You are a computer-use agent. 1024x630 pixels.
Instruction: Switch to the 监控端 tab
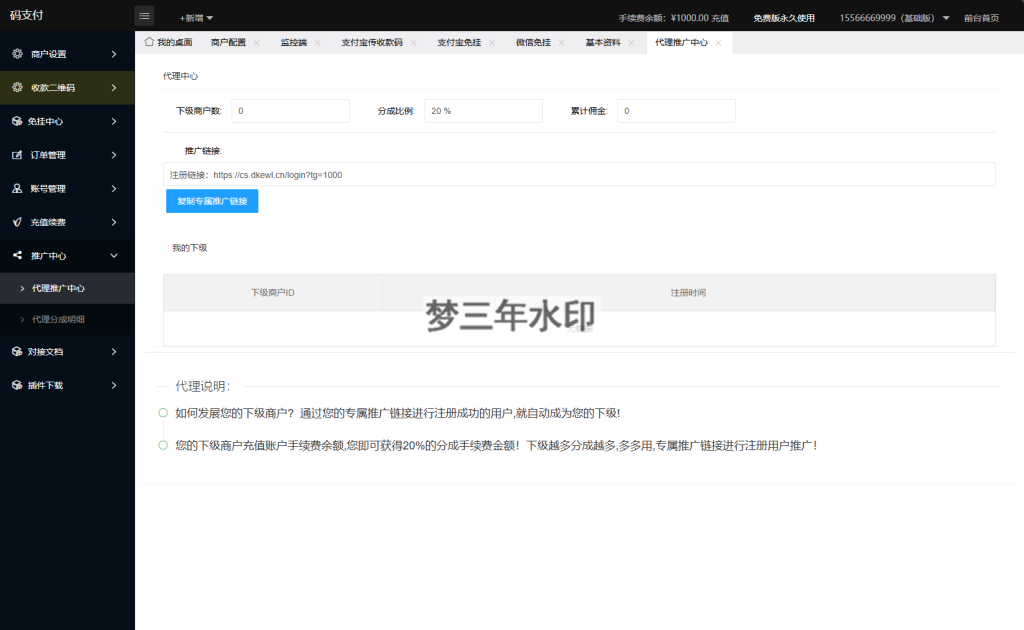[294, 42]
